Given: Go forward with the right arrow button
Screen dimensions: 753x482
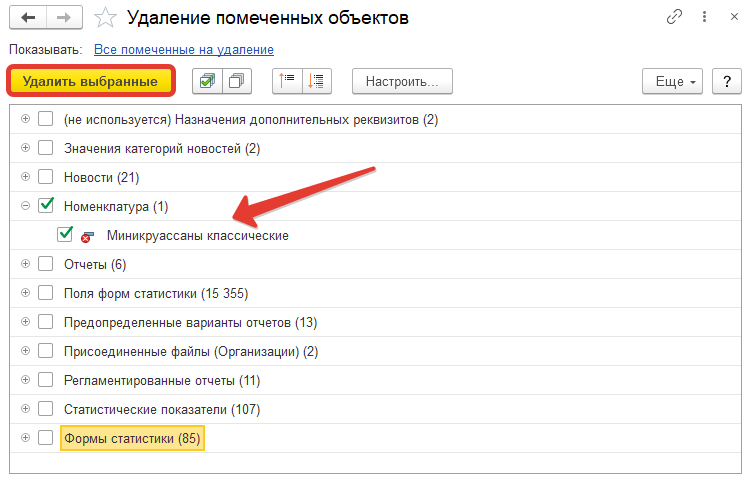Looking at the screenshot, I should click(x=64, y=18).
